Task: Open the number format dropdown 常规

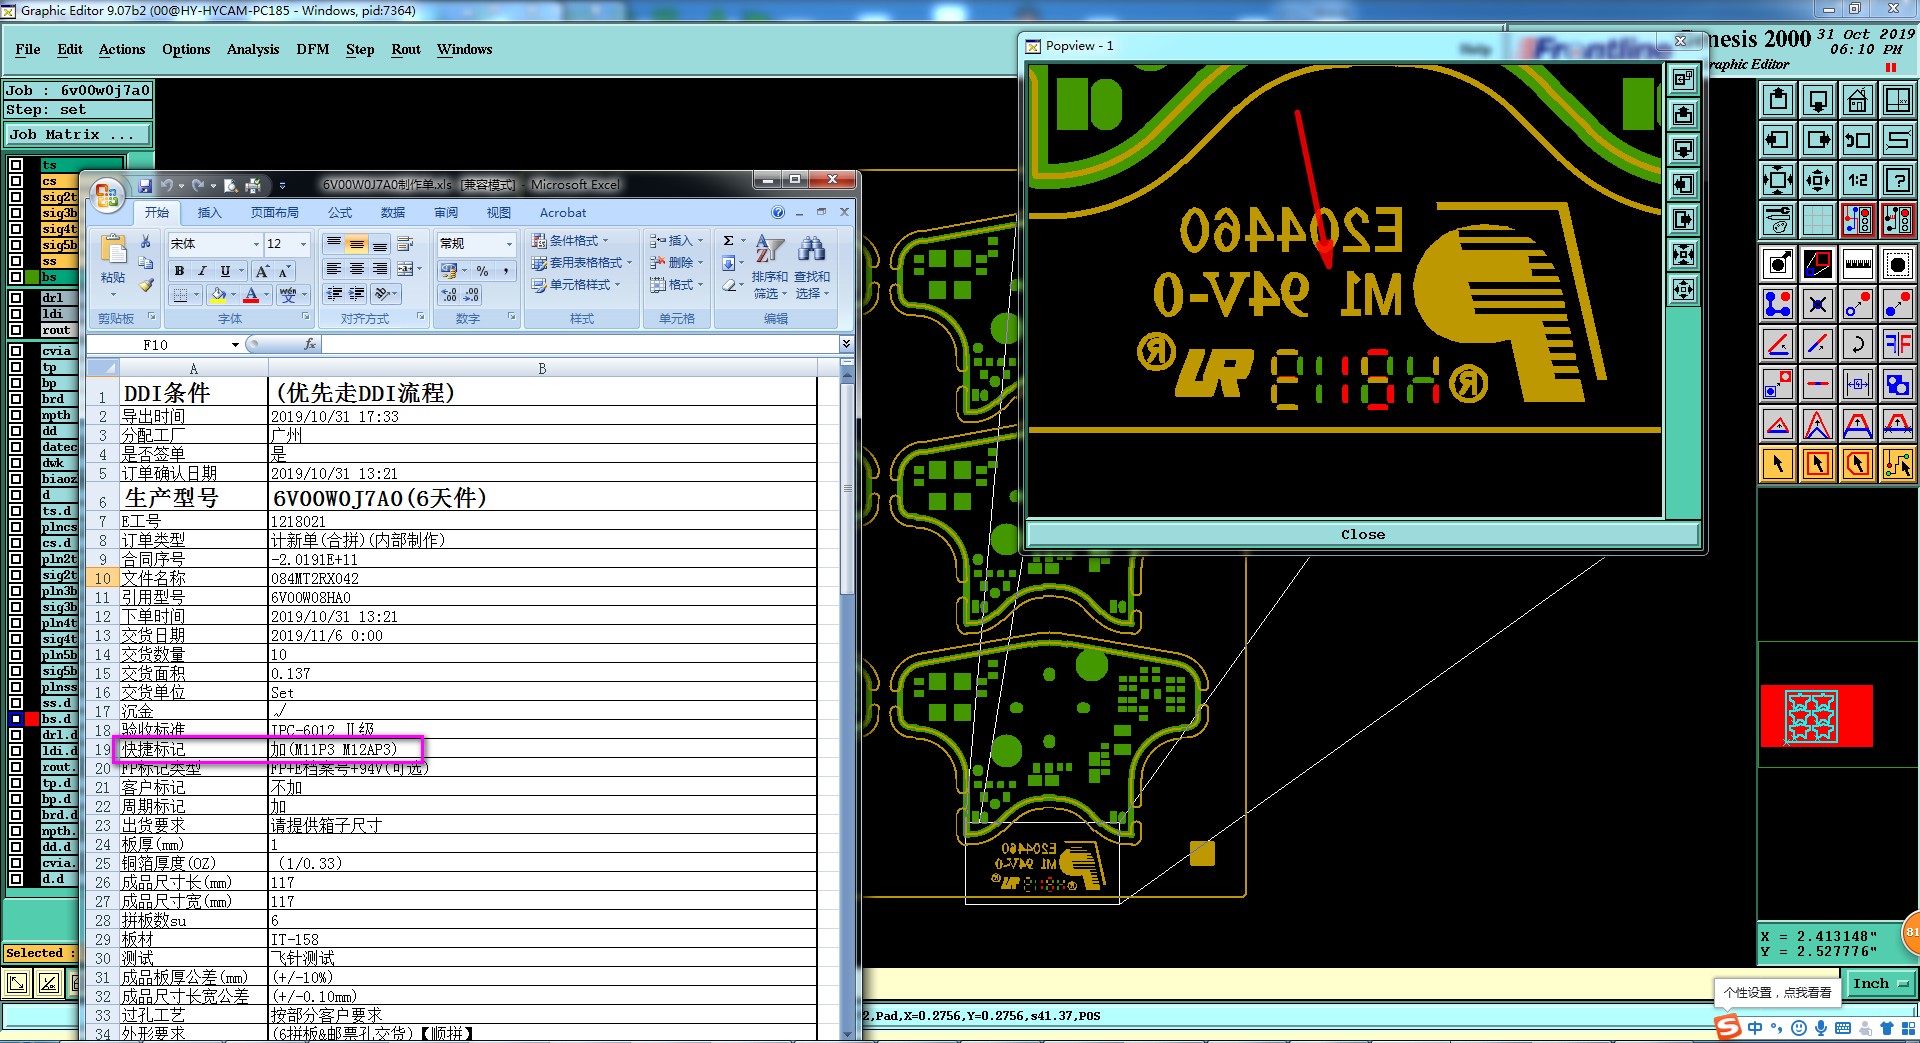Action: click(509, 244)
